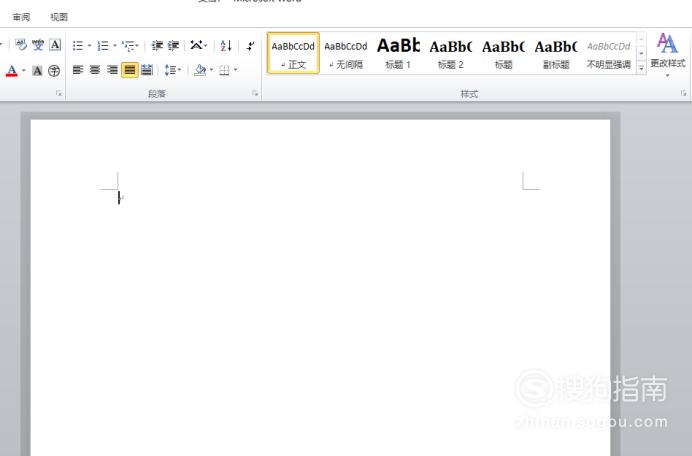The image size is (692, 456).
Task: Switch to the 审阅 ribbon tab
Action: (x=21, y=17)
